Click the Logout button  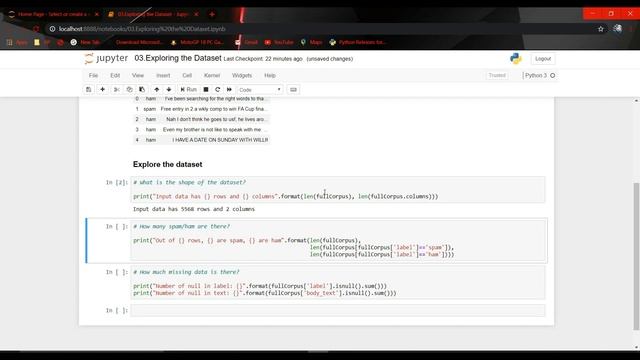point(543,59)
